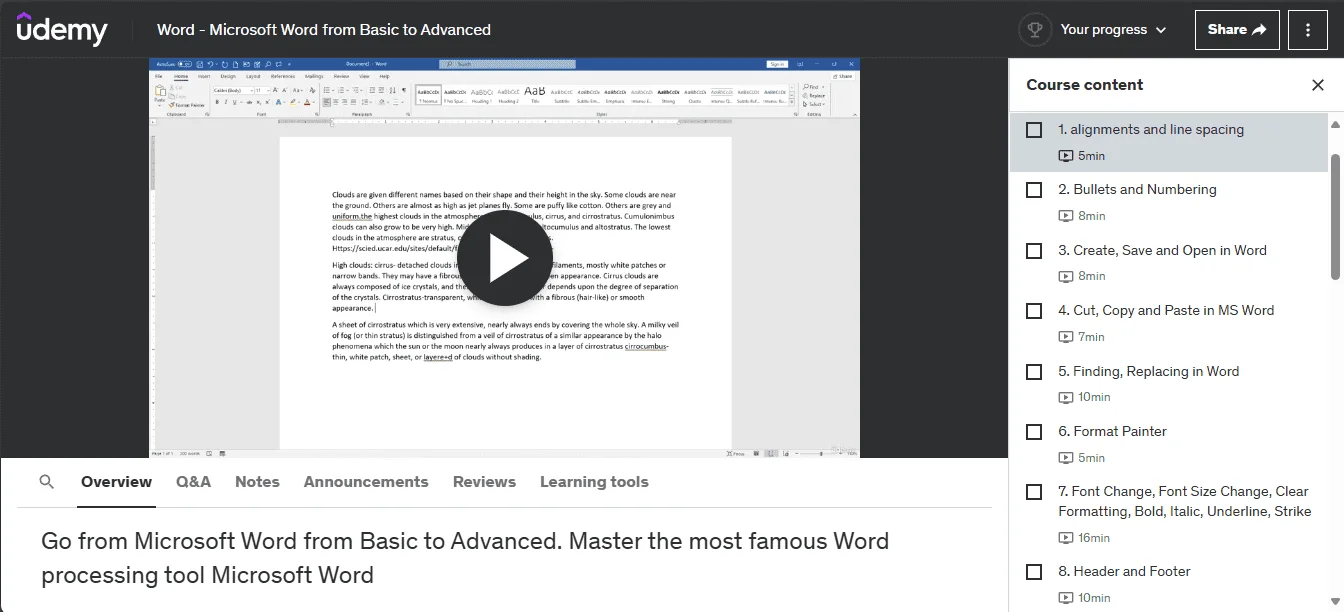Viewport: 1344px width, 612px height.
Task: Tick checkbox for lecture 7 Font Change
Action: tap(1034, 492)
